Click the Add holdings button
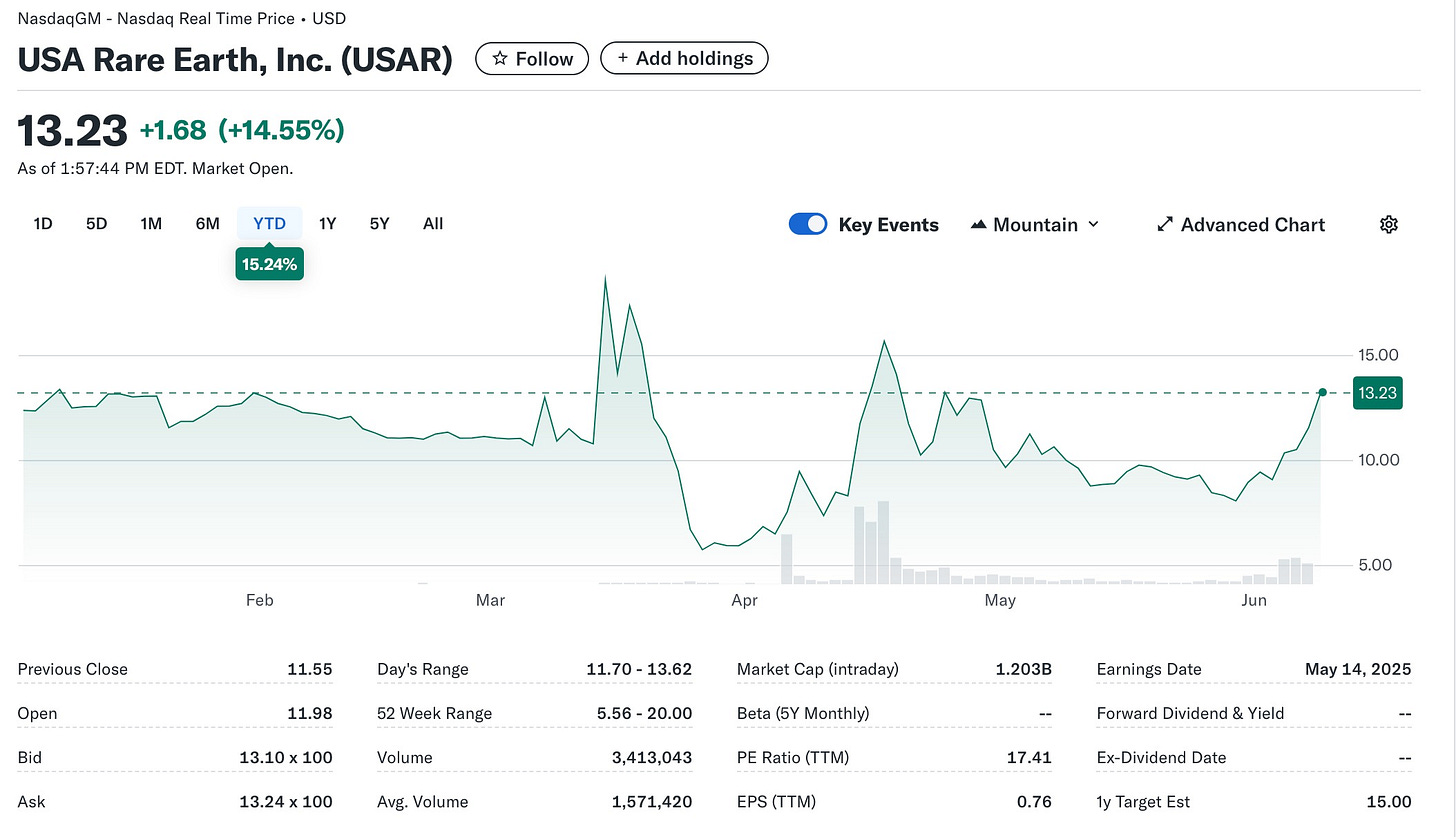1456x837 pixels. [x=684, y=59]
